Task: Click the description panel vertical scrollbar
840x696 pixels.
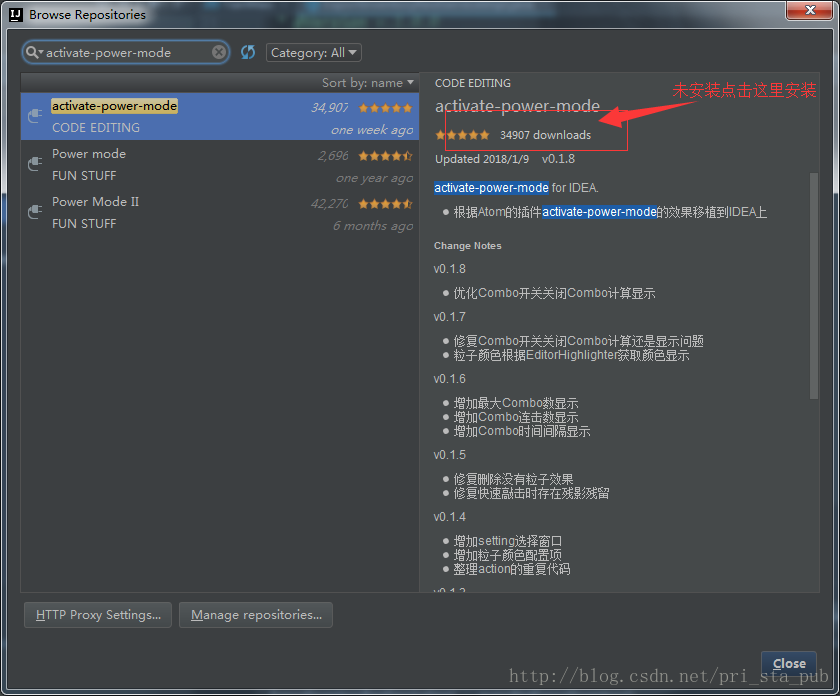Action: (x=814, y=286)
